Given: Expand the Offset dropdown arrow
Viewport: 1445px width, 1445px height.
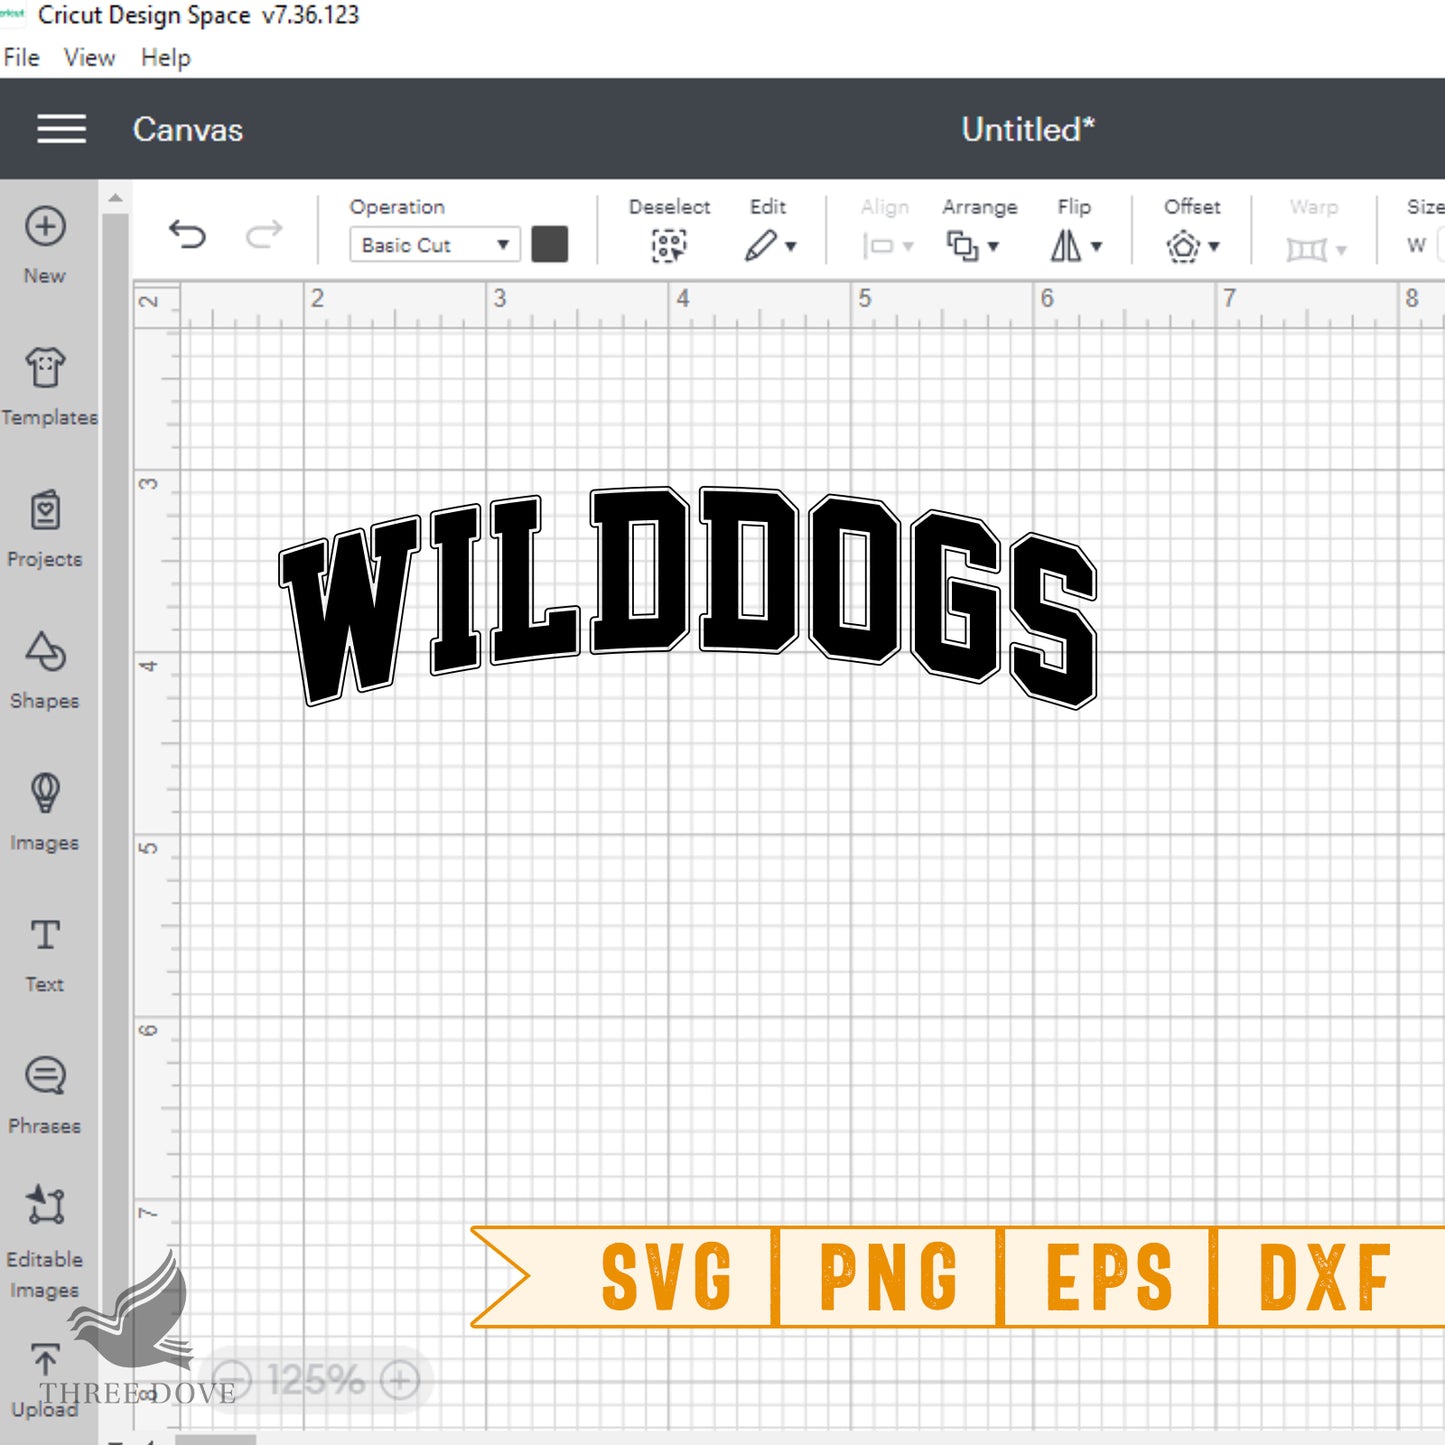Looking at the screenshot, I should point(1214,246).
